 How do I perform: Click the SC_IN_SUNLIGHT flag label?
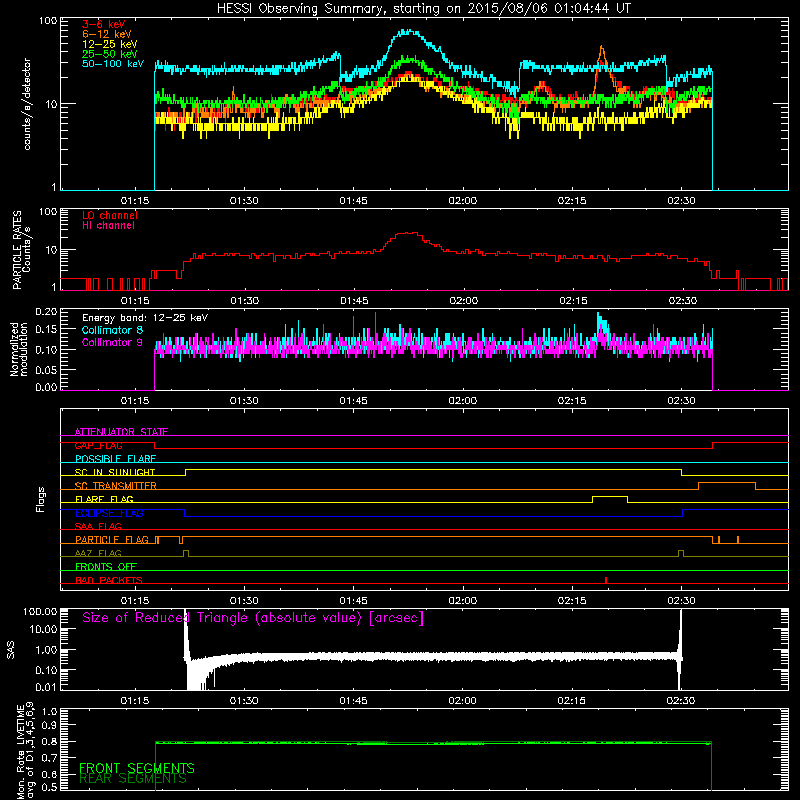pyautogui.click(x=115, y=472)
